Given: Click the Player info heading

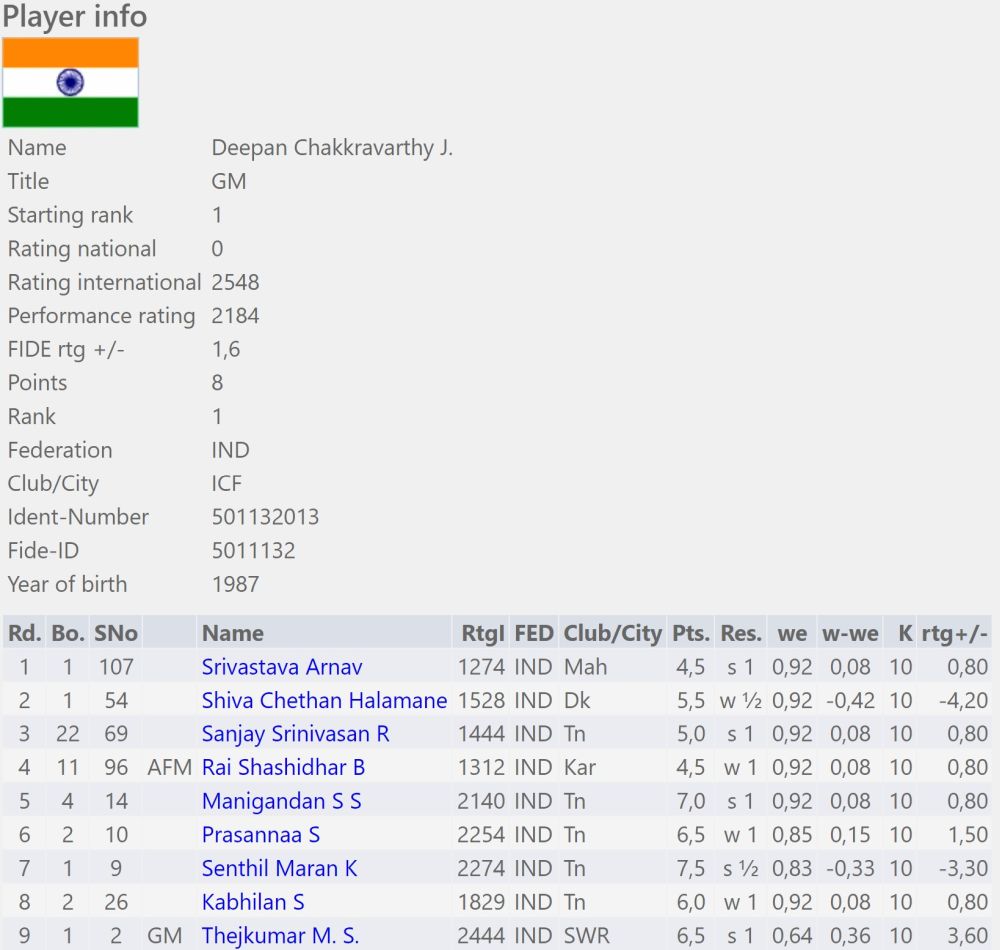Looking at the screenshot, I should tap(75, 16).
